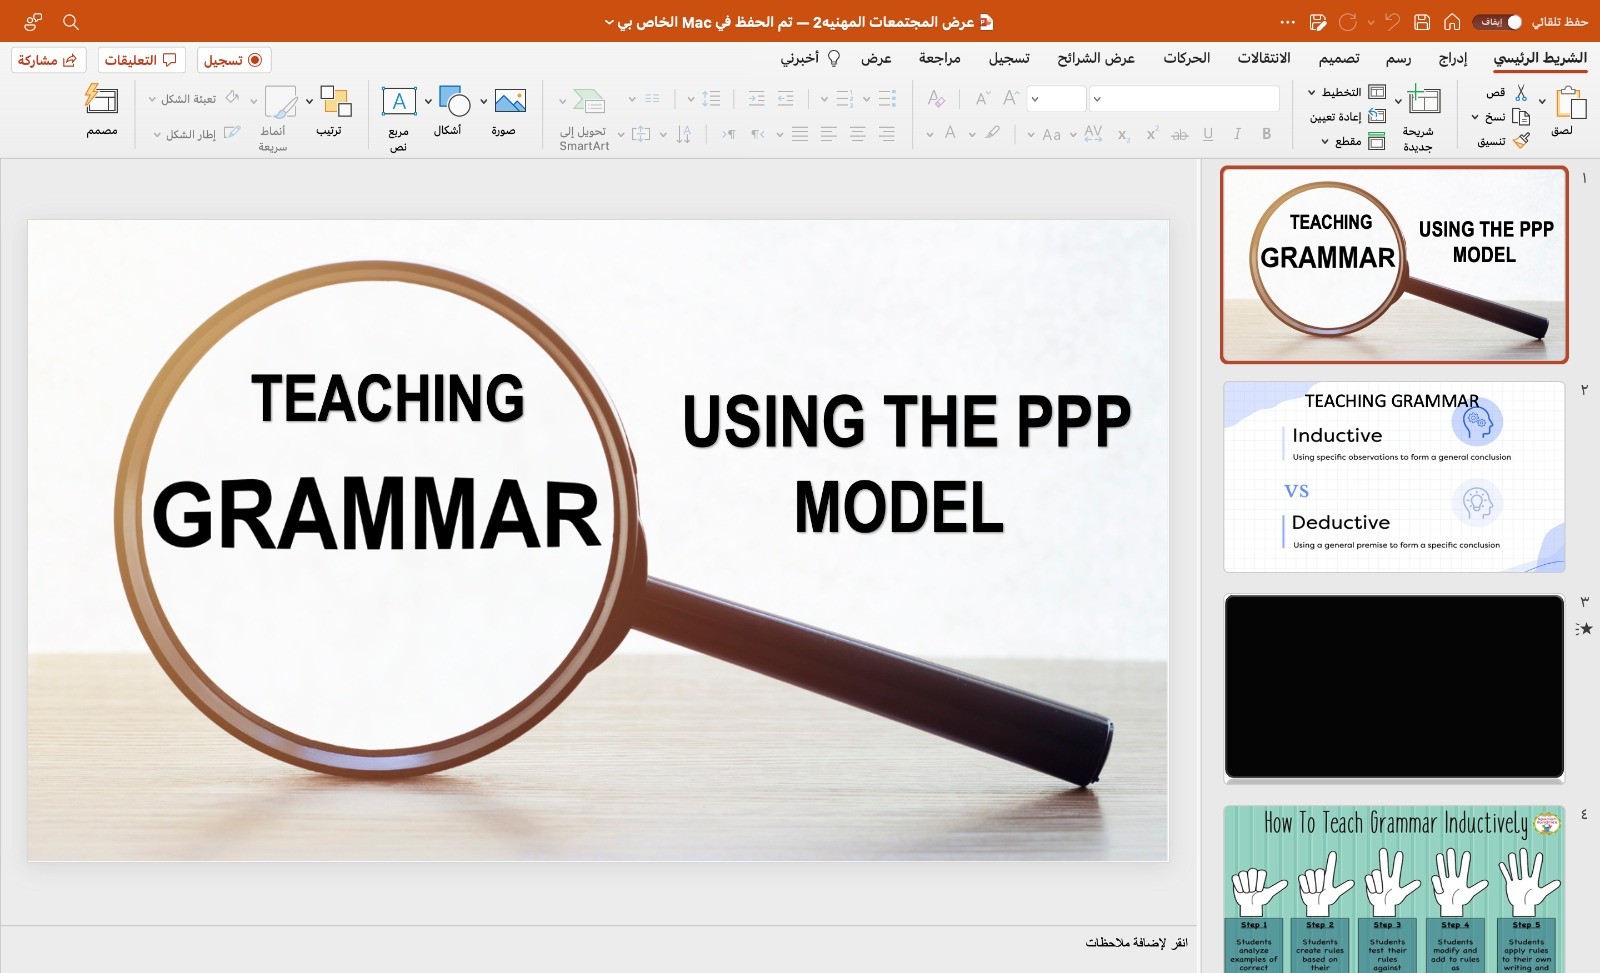This screenshot has height=973, width=1600.
Task: Toggle justified text alignment
Action: [800, 134]
